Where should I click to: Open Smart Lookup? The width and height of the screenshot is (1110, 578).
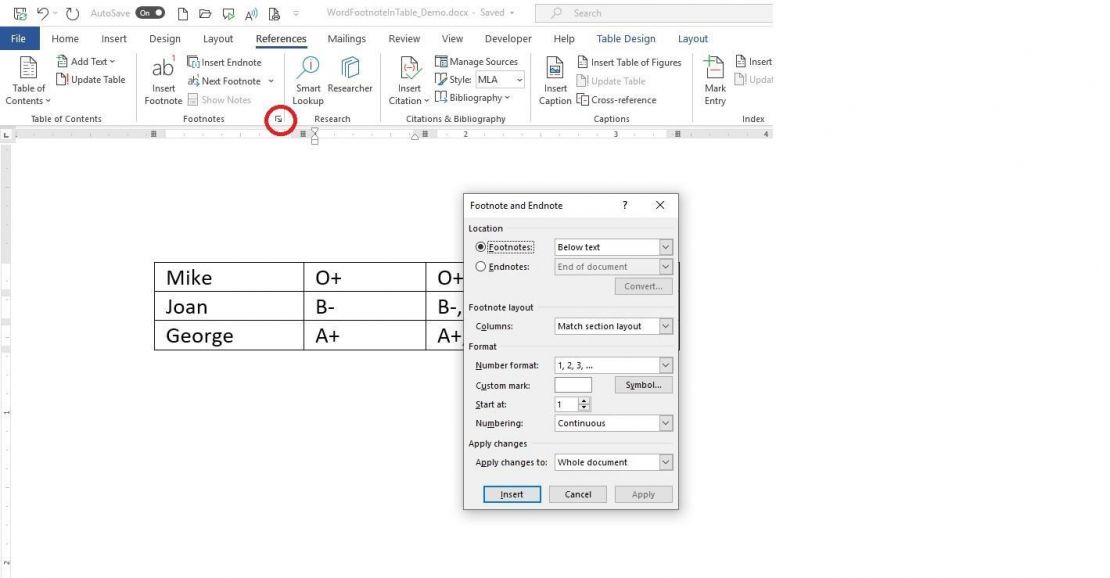pos(307,80)
